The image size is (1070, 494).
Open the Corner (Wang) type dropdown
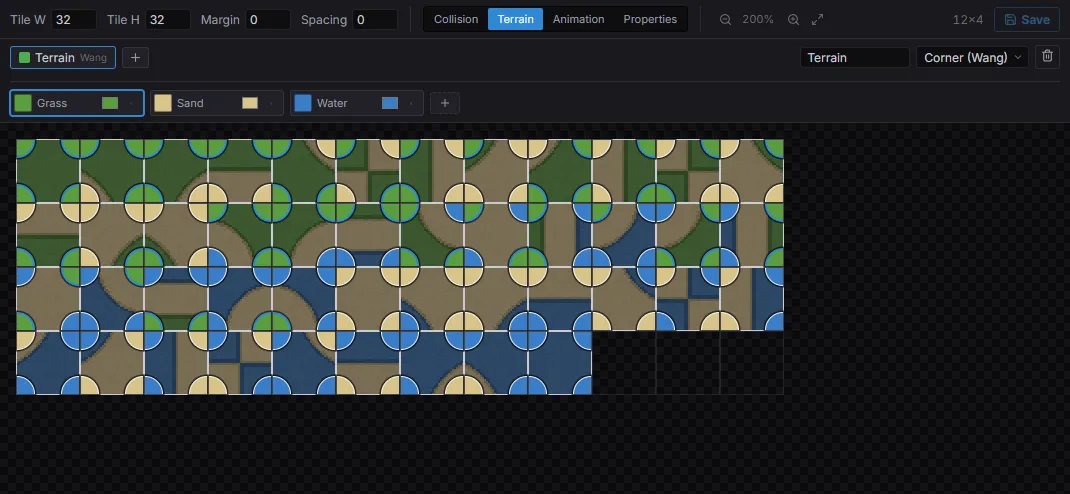[972, 57]
